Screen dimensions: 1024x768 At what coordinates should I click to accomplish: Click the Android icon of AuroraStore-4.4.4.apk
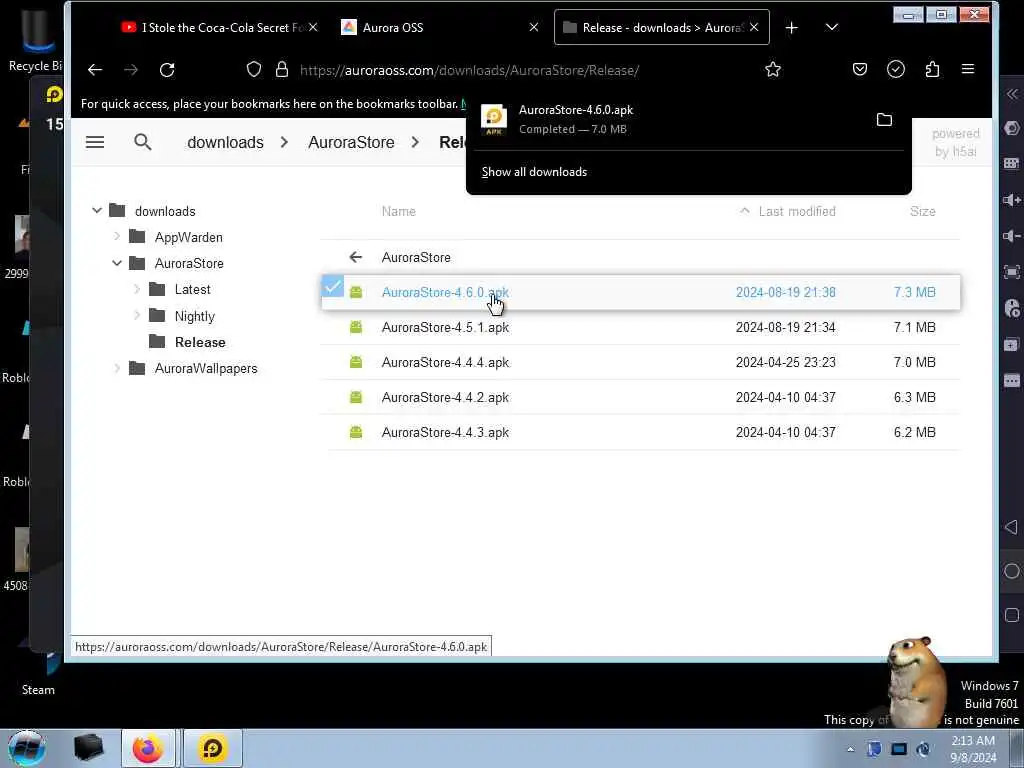click(x=356, y=362)
